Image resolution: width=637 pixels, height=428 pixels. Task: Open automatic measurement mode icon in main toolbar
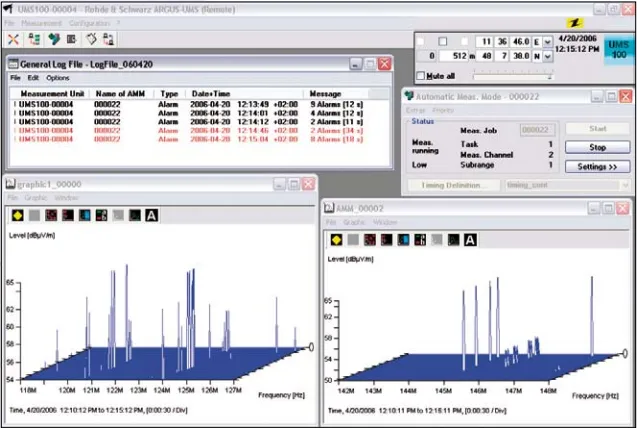coord(54,39)
